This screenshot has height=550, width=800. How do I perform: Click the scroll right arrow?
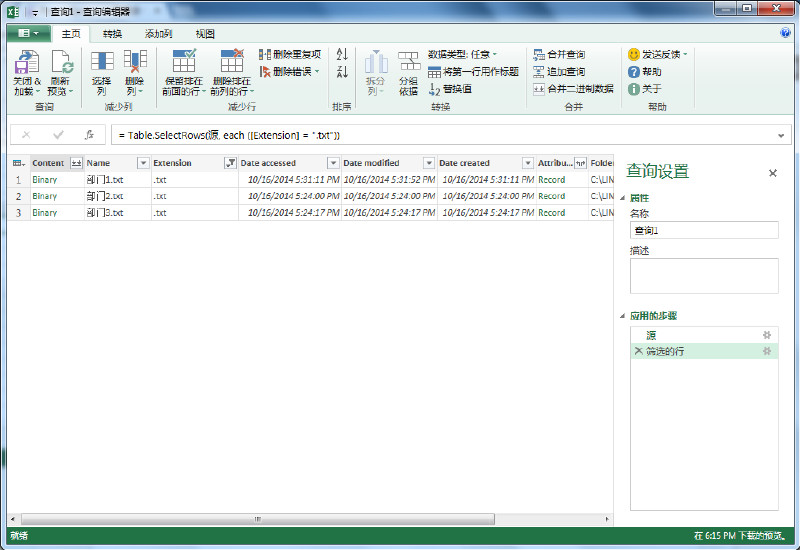(x=607, y=519)
